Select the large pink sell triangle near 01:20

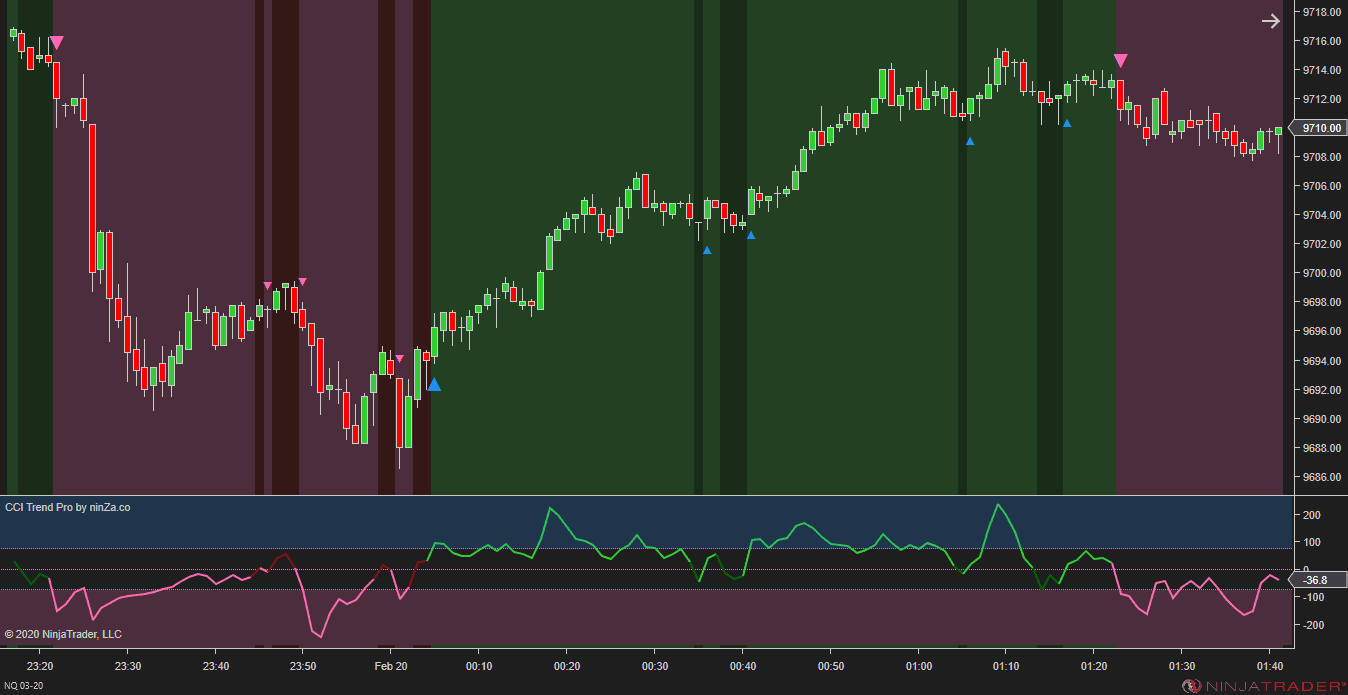pyautogui.click(x=1121, y=61)
